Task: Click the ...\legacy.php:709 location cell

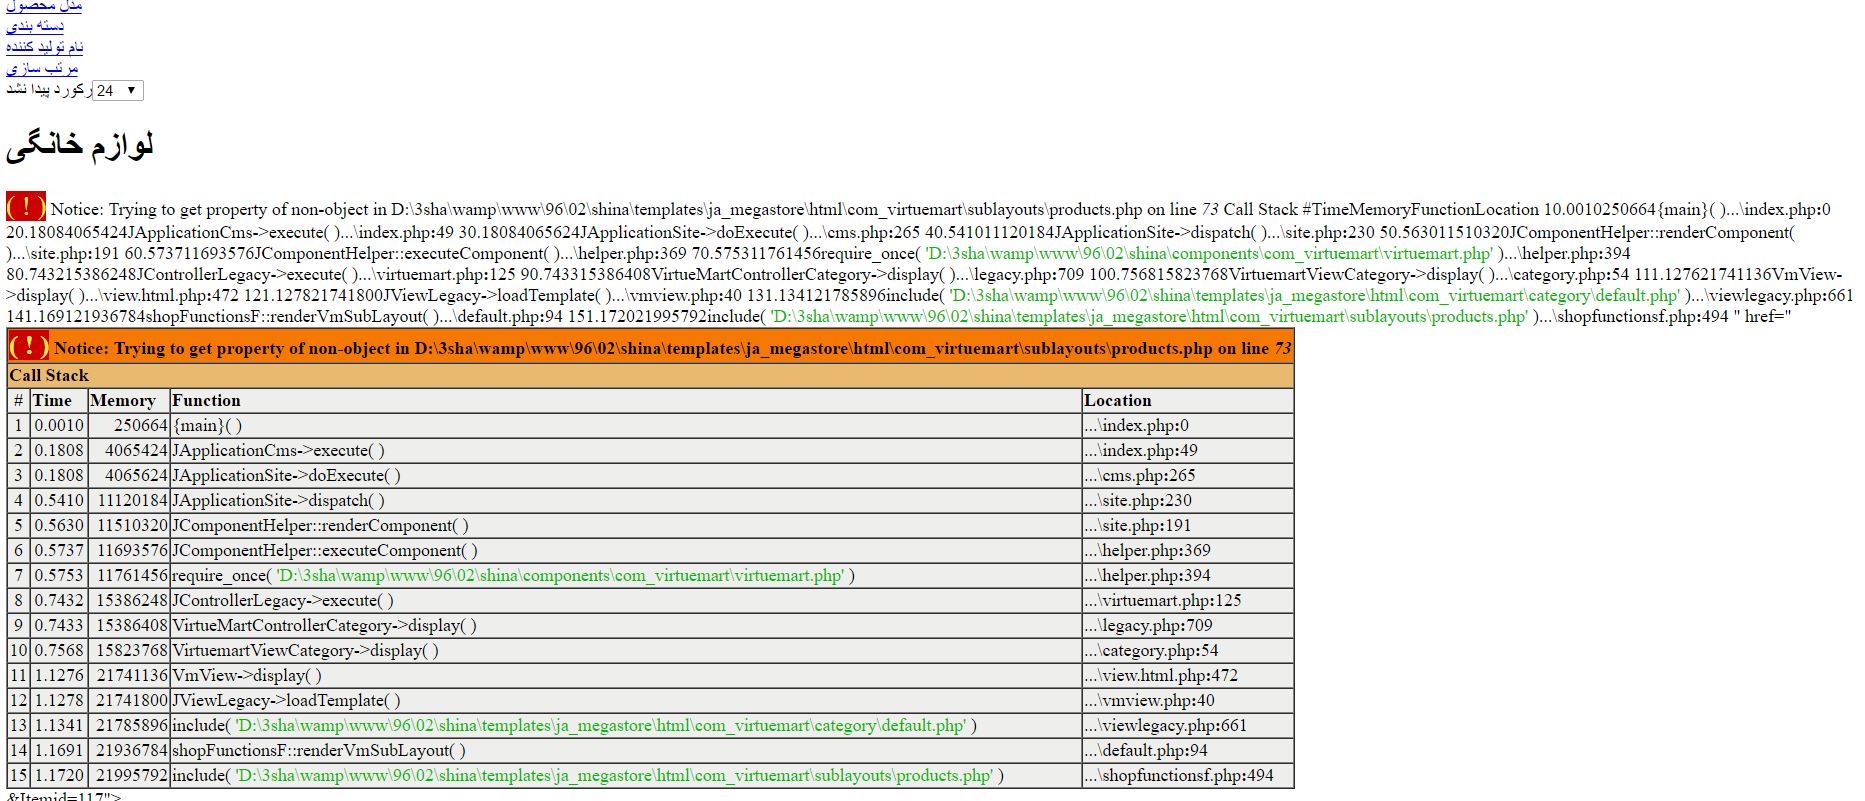Action: tap(1188, 625)
